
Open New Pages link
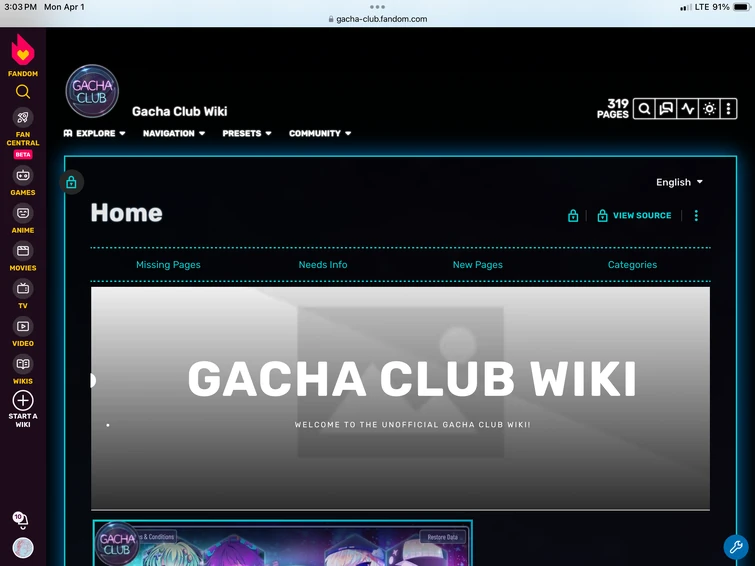tap(478, 264)
